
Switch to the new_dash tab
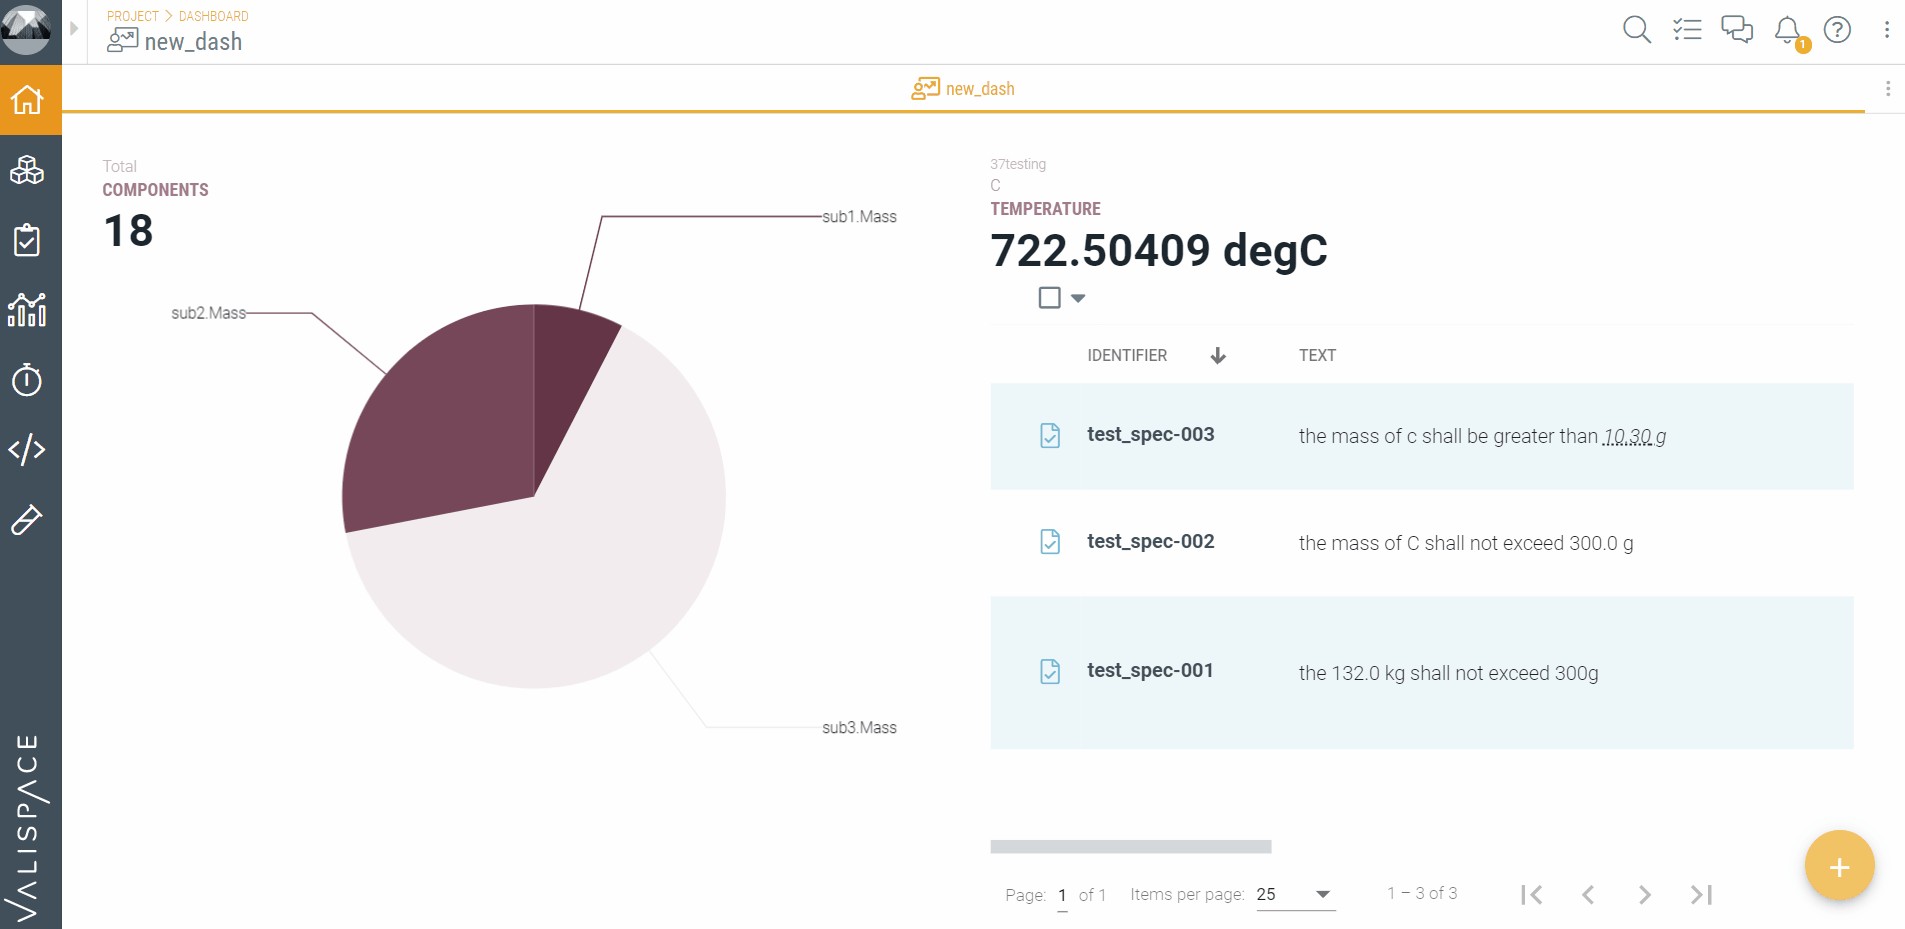[x=963, y=89]
